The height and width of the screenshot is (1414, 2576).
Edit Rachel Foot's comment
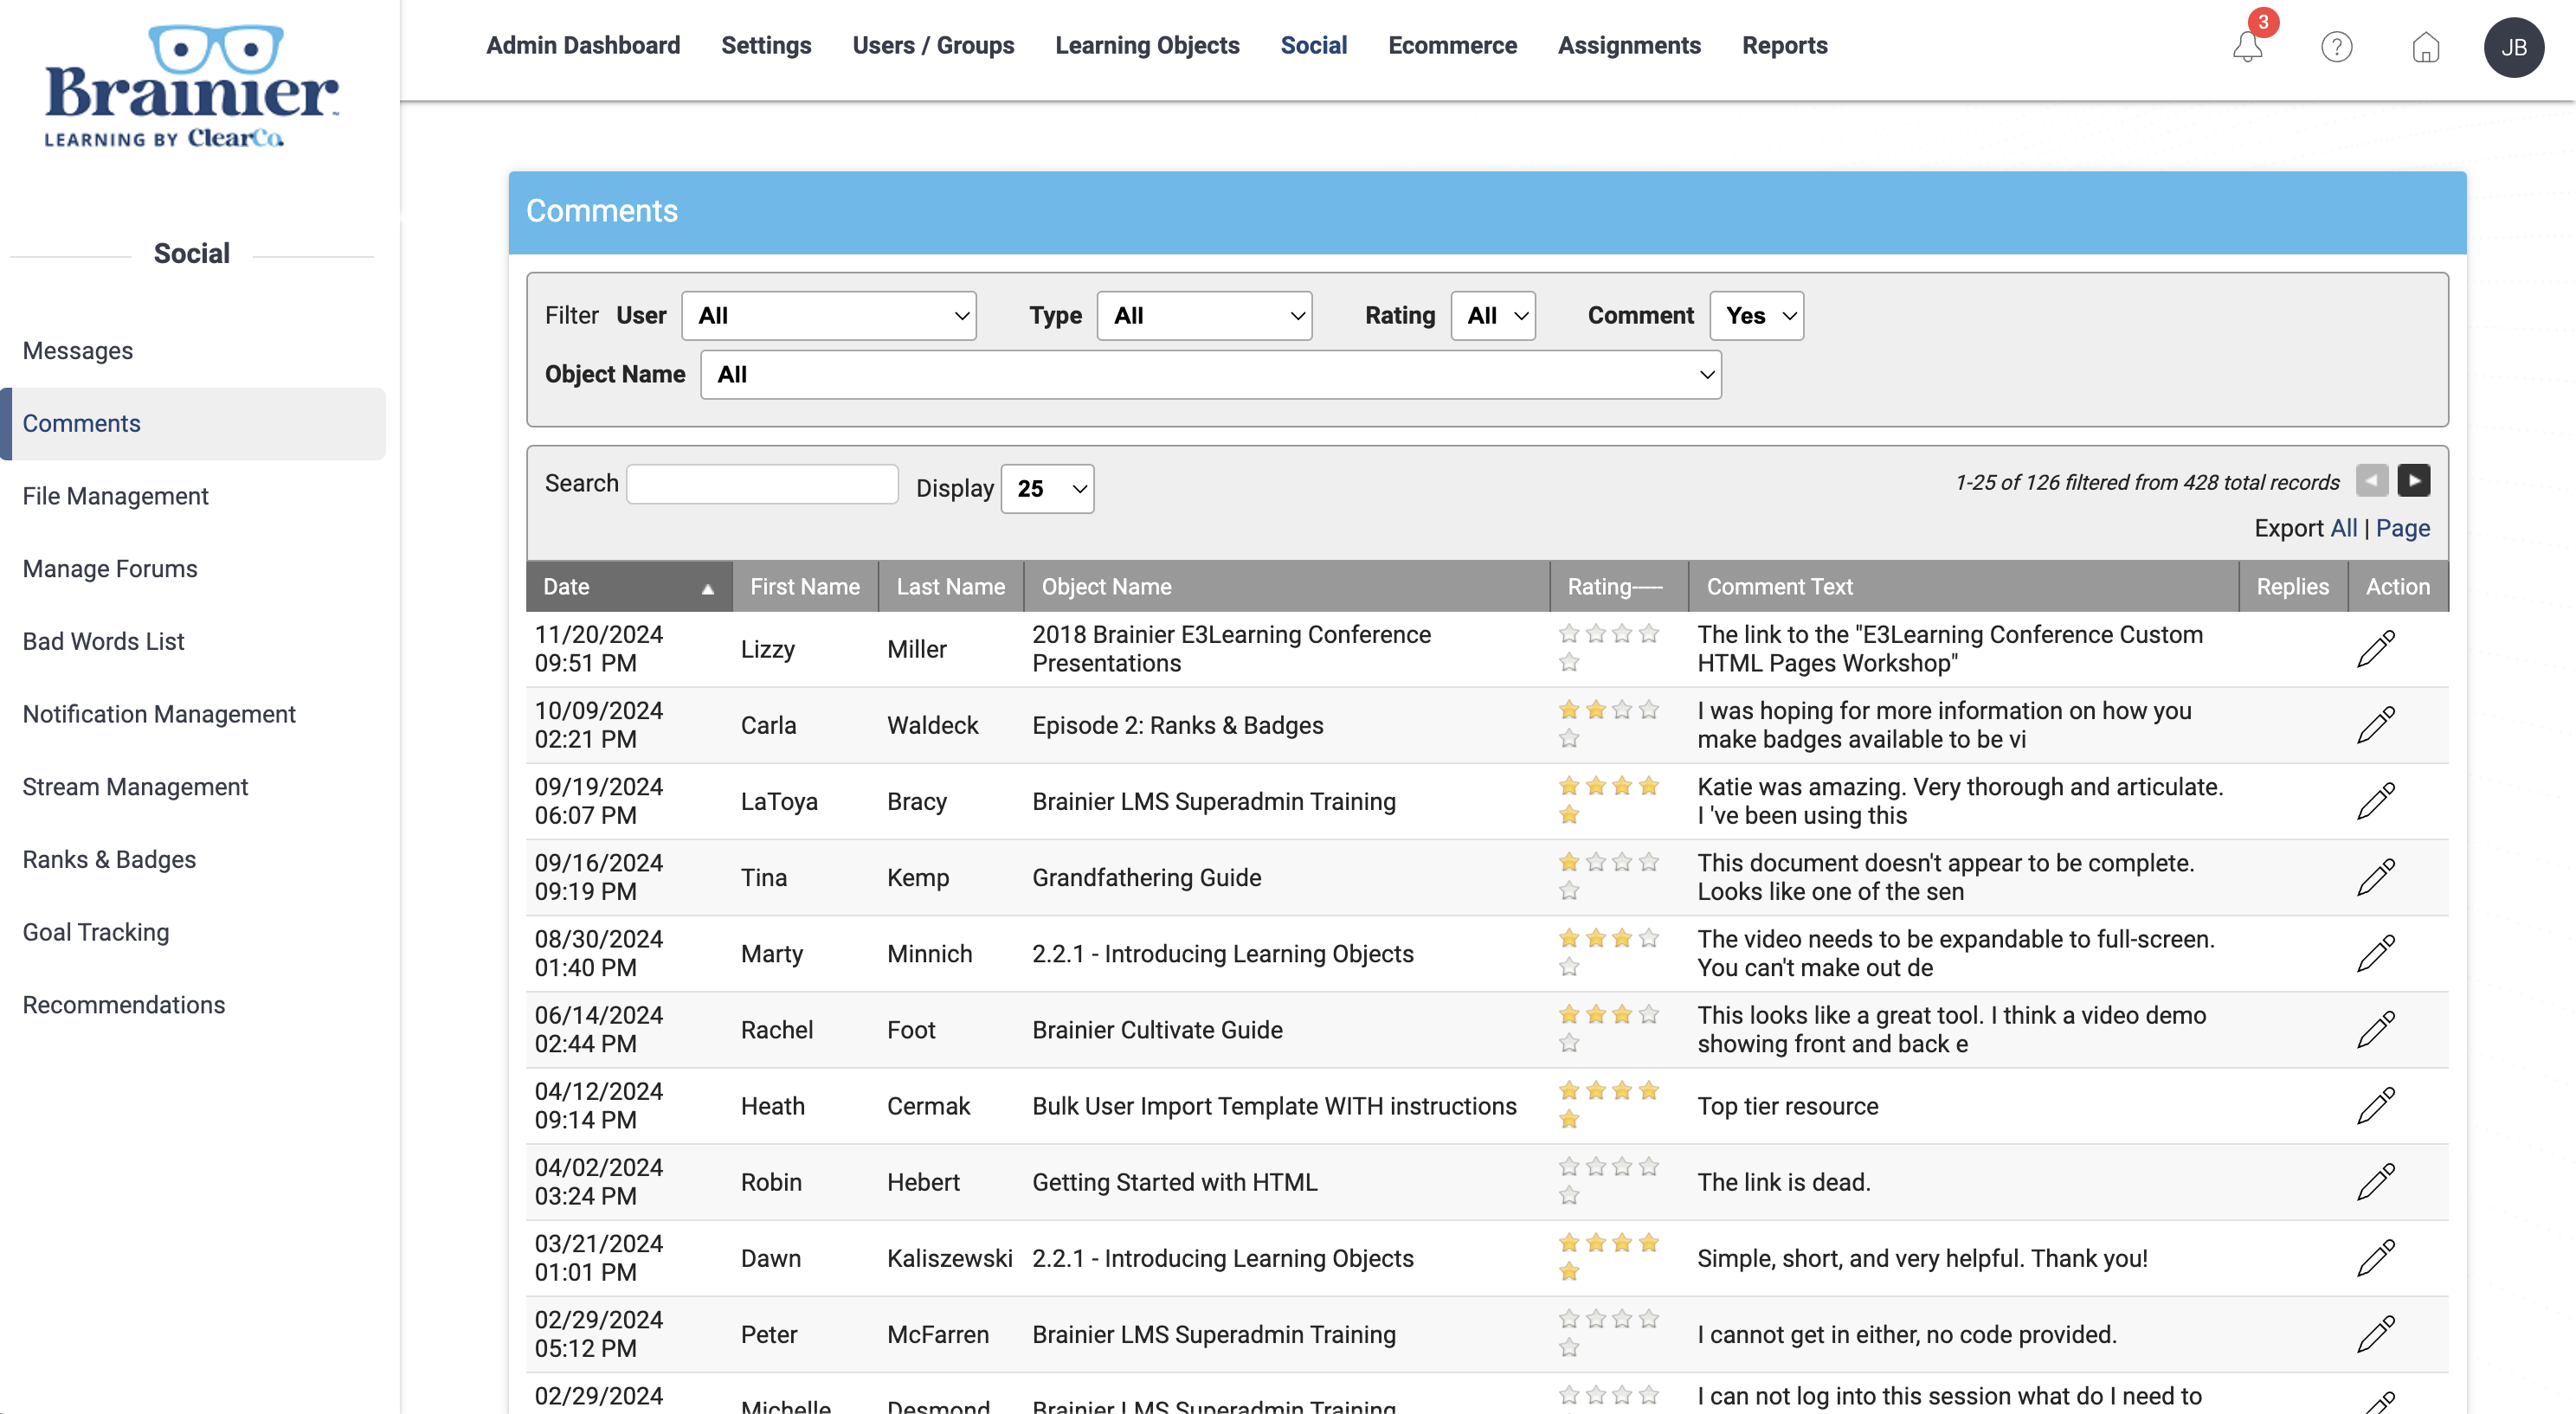click(2376, 1030)
